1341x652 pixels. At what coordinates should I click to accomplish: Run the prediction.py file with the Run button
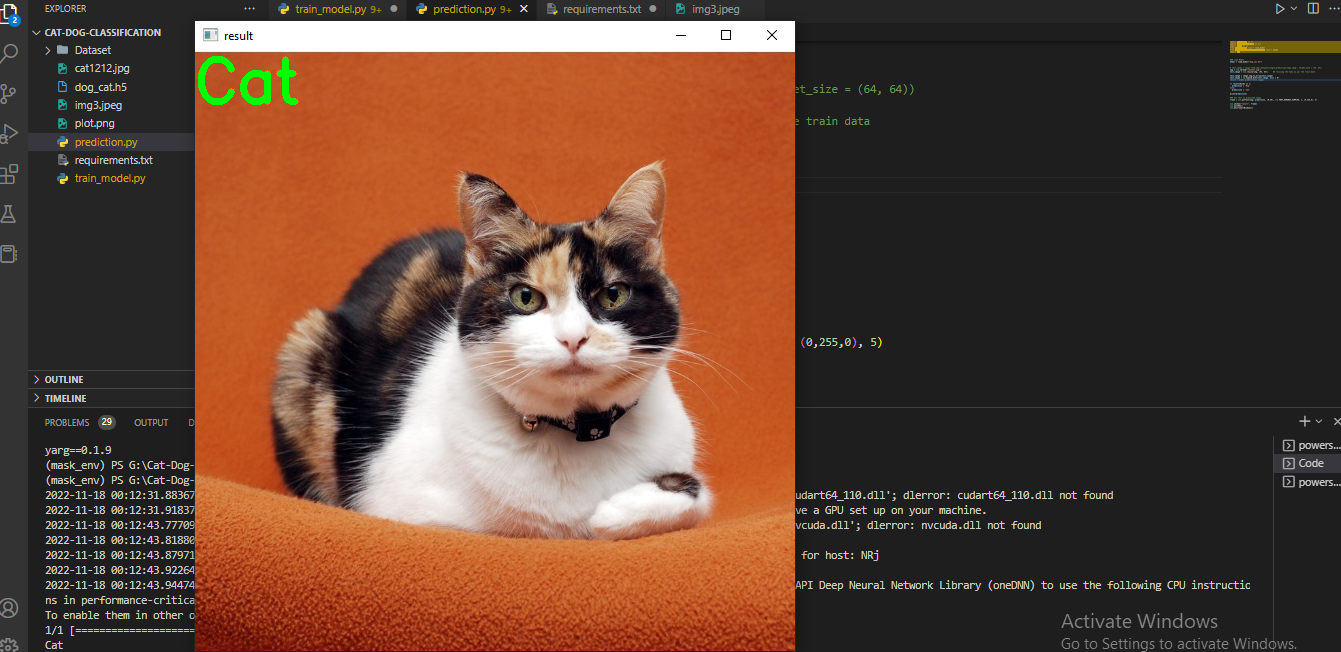click(1281, 8)
